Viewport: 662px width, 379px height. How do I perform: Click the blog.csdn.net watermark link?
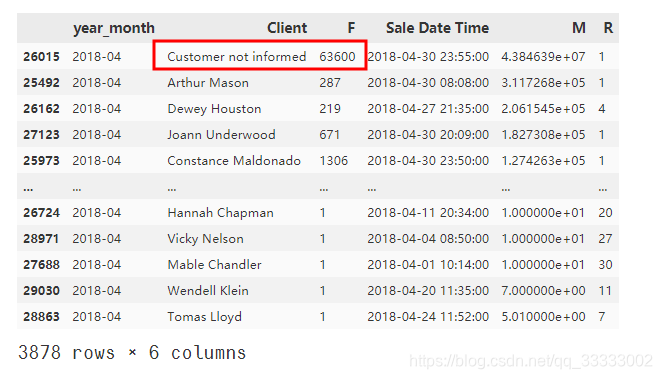tap(531, 361)
